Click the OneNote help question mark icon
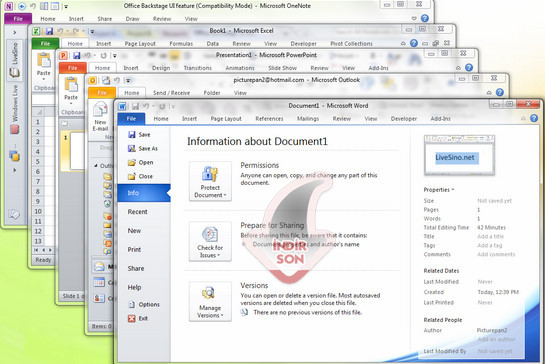 pyautogui.click(x=425, y=18)
